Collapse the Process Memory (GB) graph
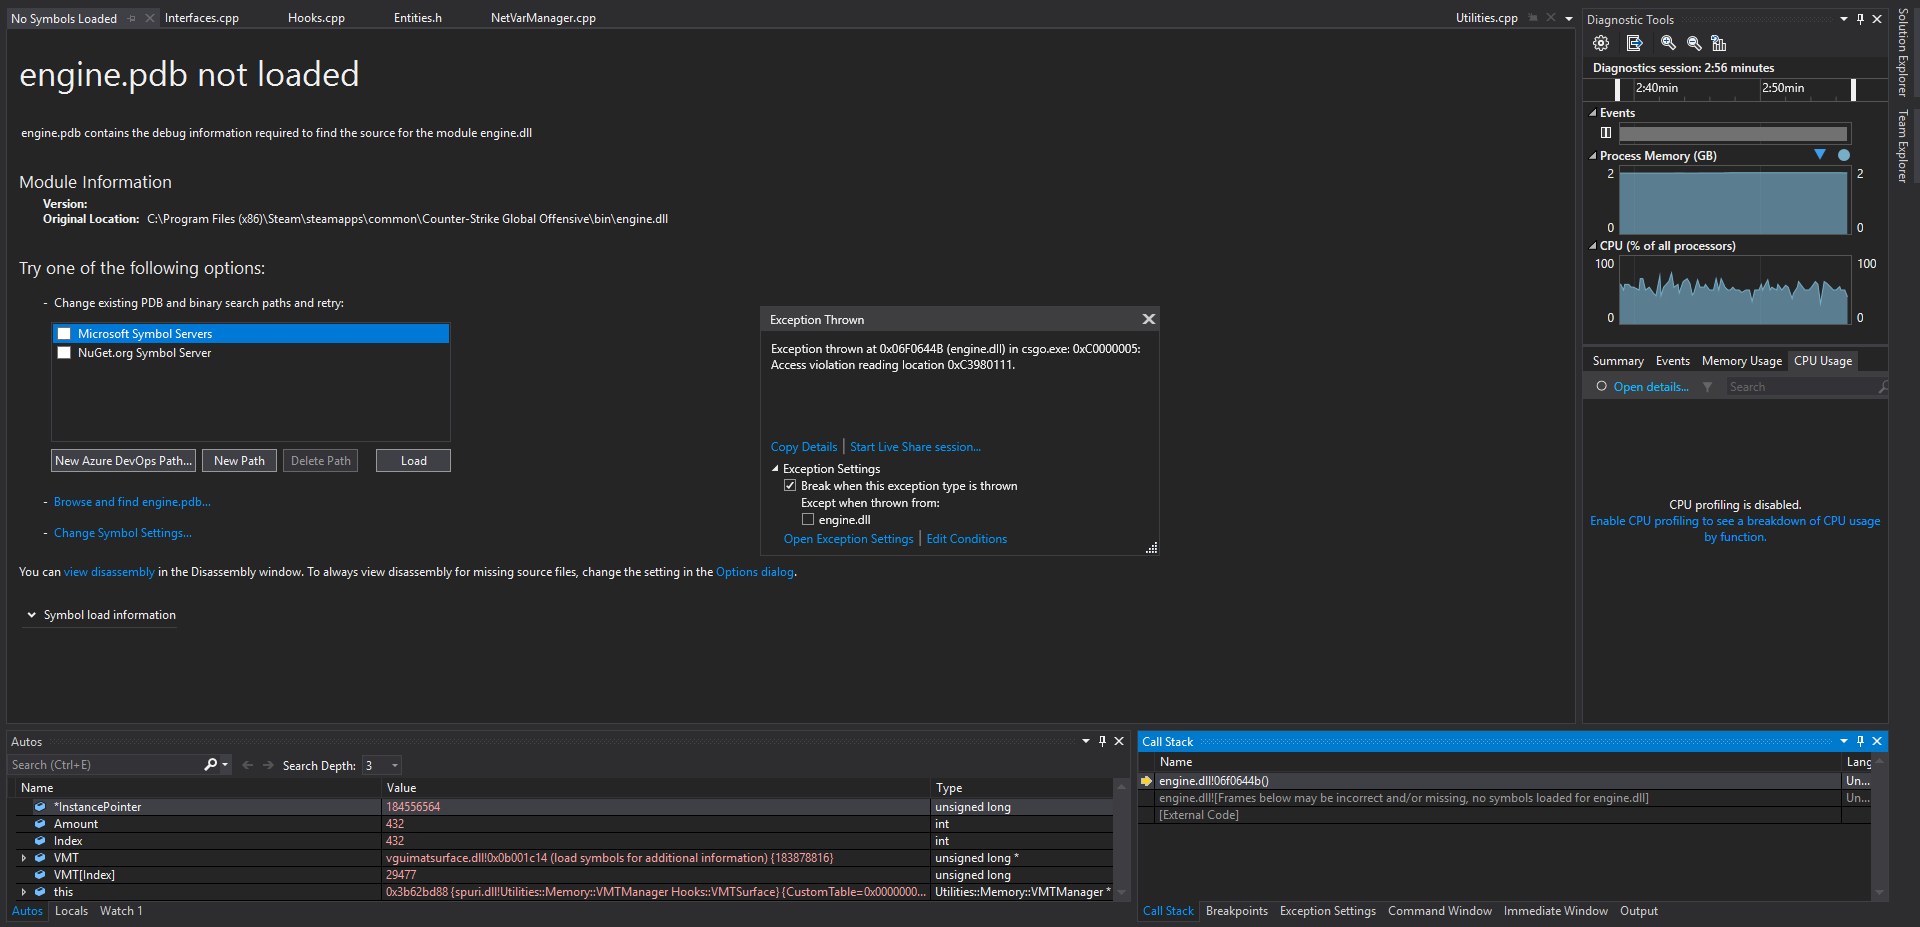The width and height of the screenshot is (1920, 927). pyautogui.click(x=1593, y=156)
